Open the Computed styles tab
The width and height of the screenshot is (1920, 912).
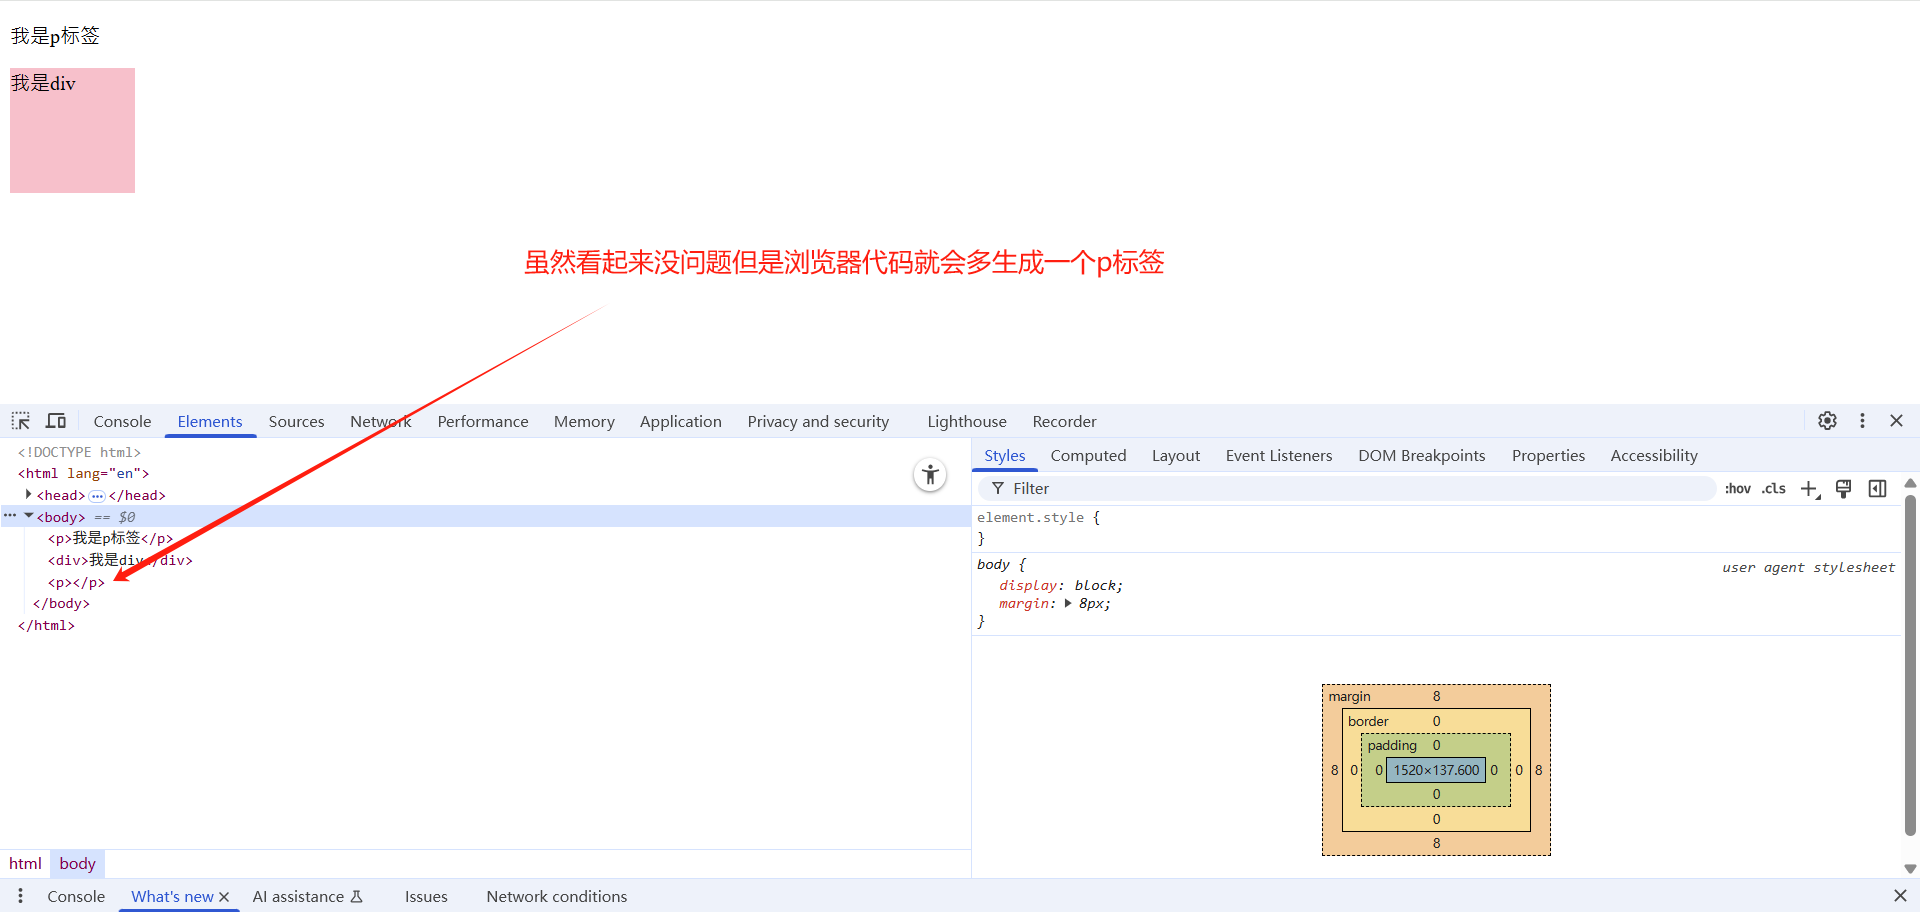[x=1088, y=456]
